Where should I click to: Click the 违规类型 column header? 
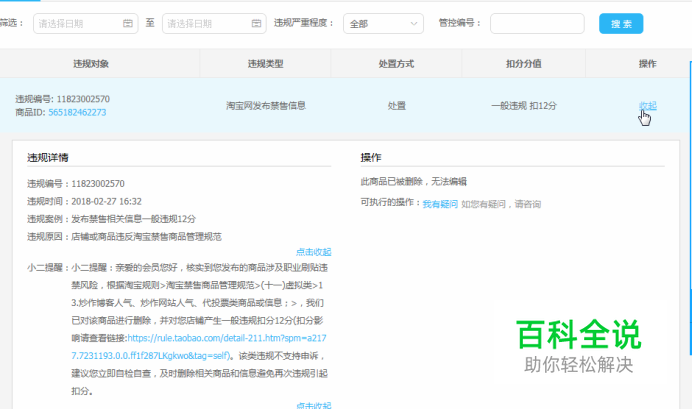tap(265, 64)
